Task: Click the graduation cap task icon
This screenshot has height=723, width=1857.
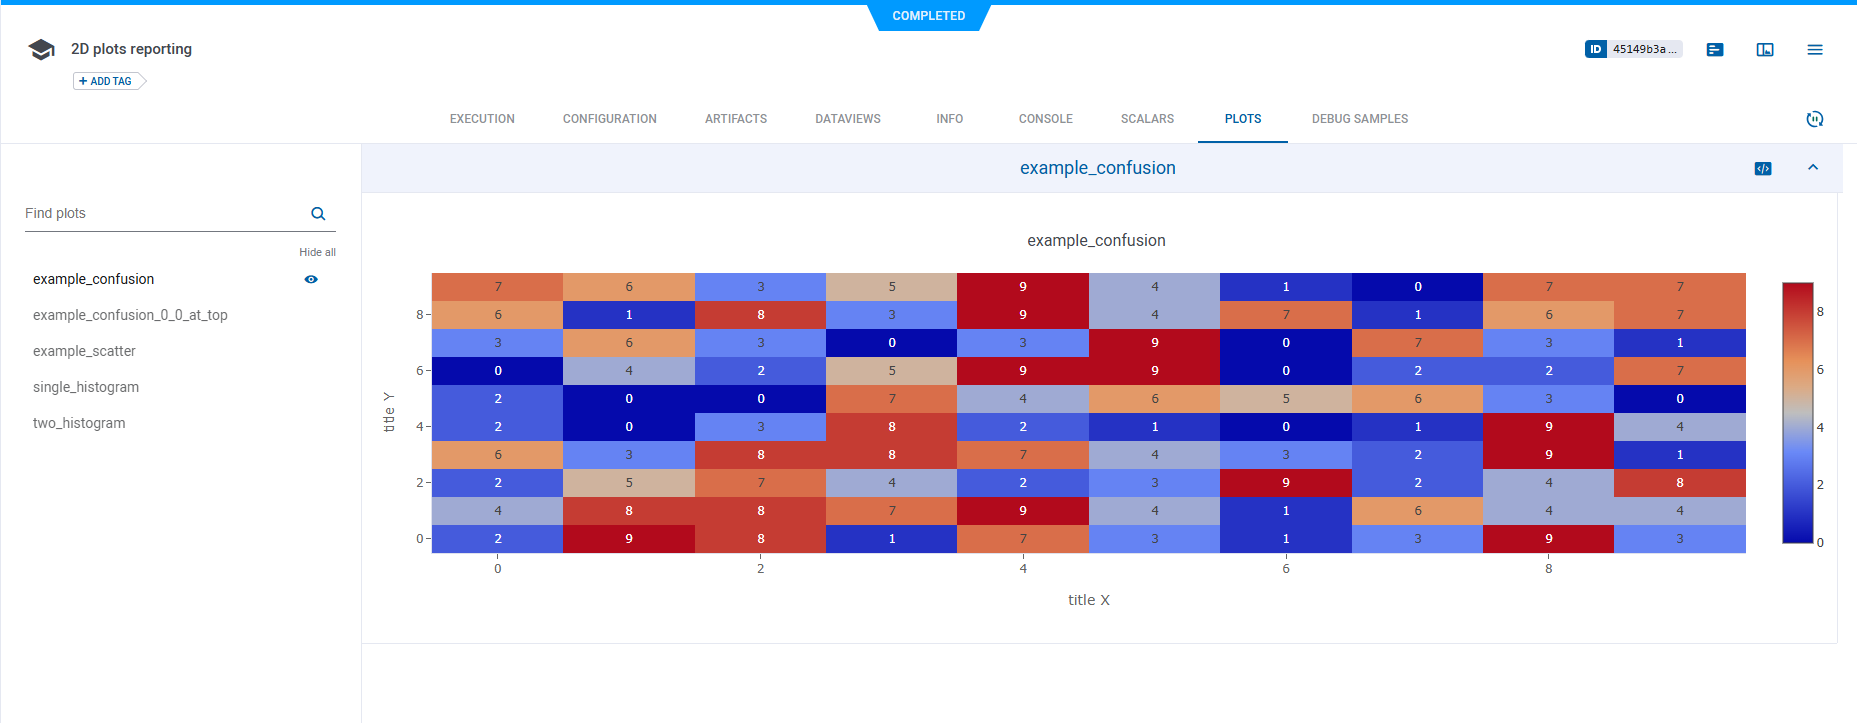Action: (41, 50)
